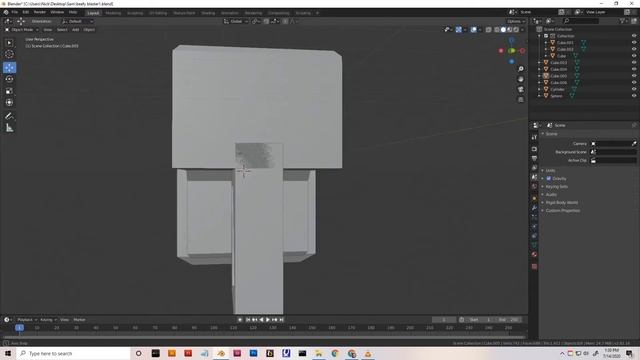Open the Modifiers wrench properties tab
This screenshot has height=360, width=640.
pyautogui.click(x=534, y=208)
